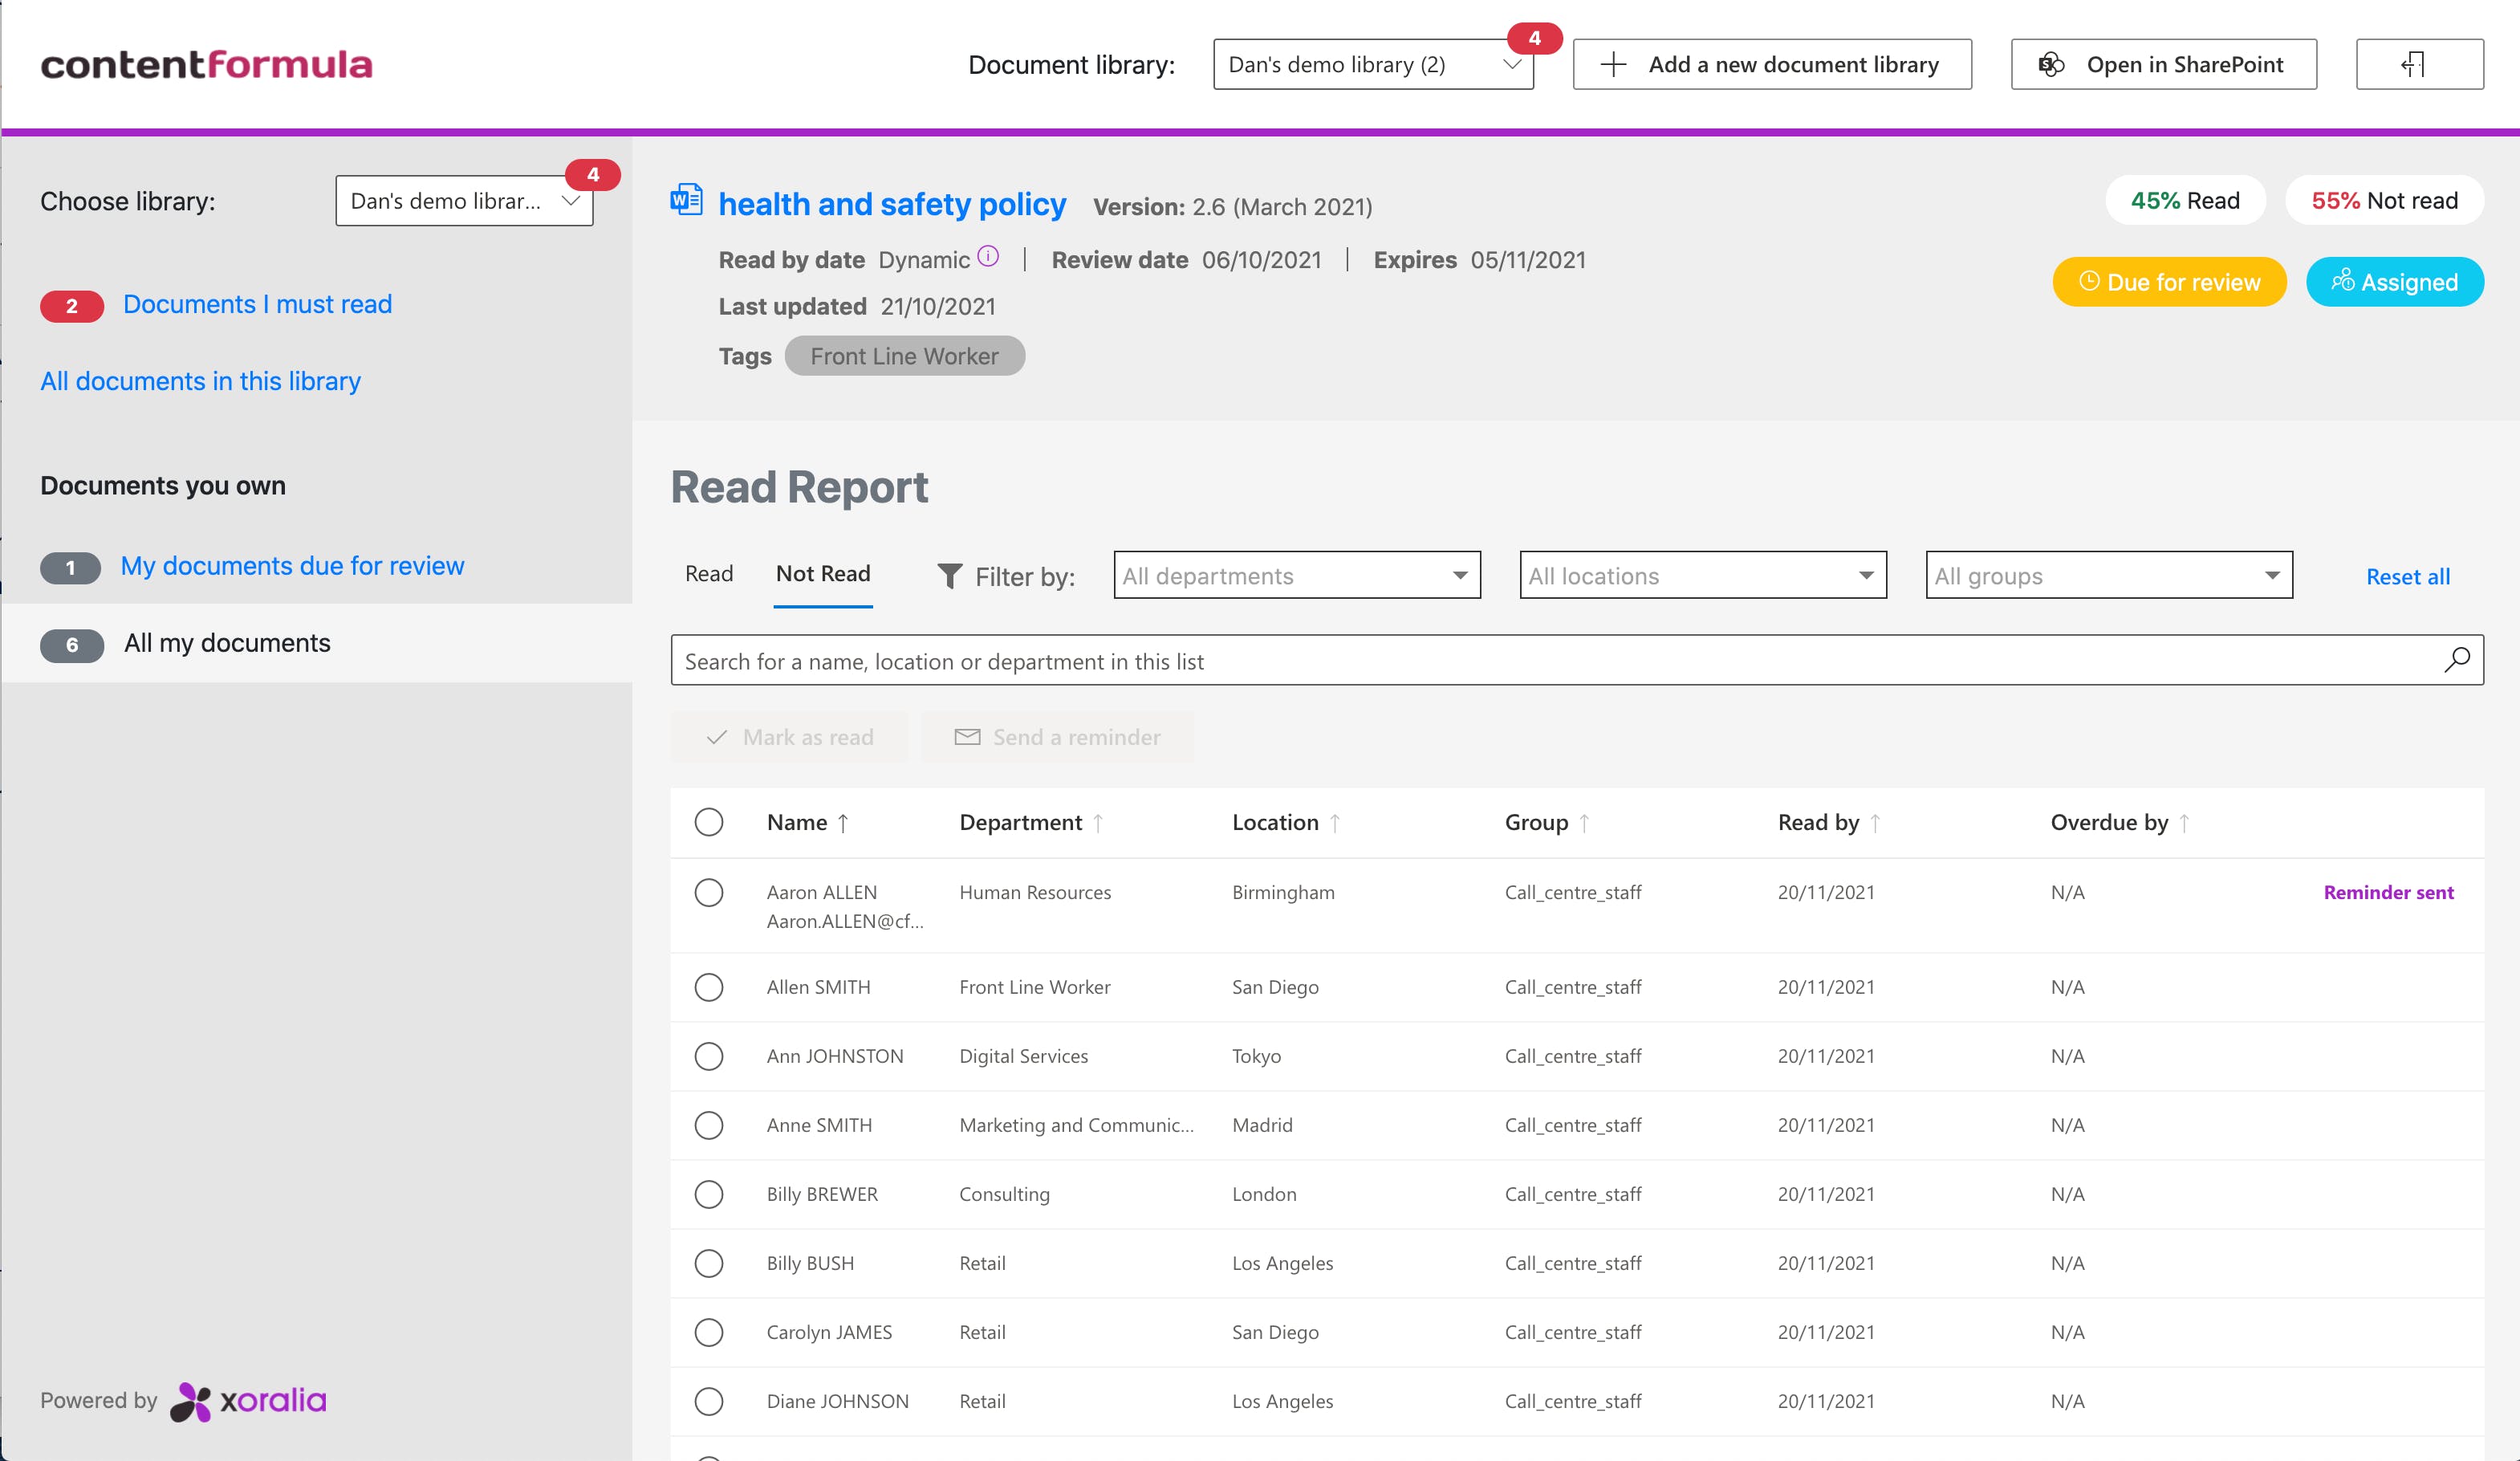
Task: Click Add a new document library
Action: pos(1771,65)
